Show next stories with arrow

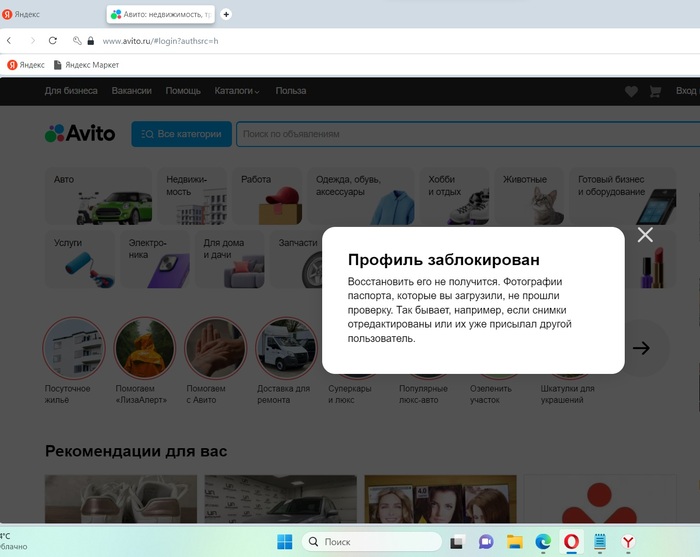point(642,348)
